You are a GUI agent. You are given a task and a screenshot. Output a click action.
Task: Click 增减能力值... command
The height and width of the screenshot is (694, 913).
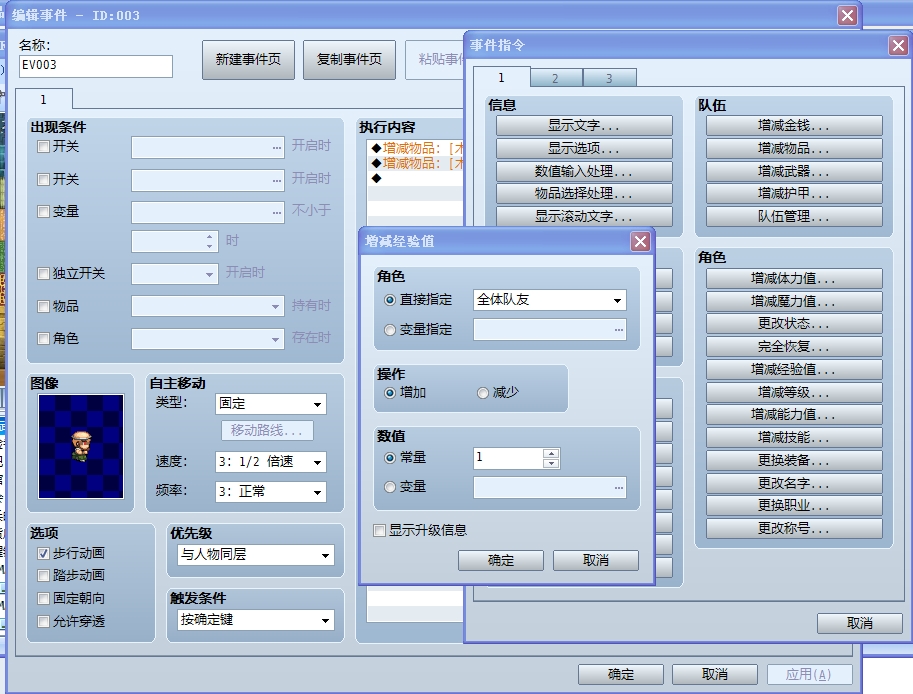pos(794,415)
